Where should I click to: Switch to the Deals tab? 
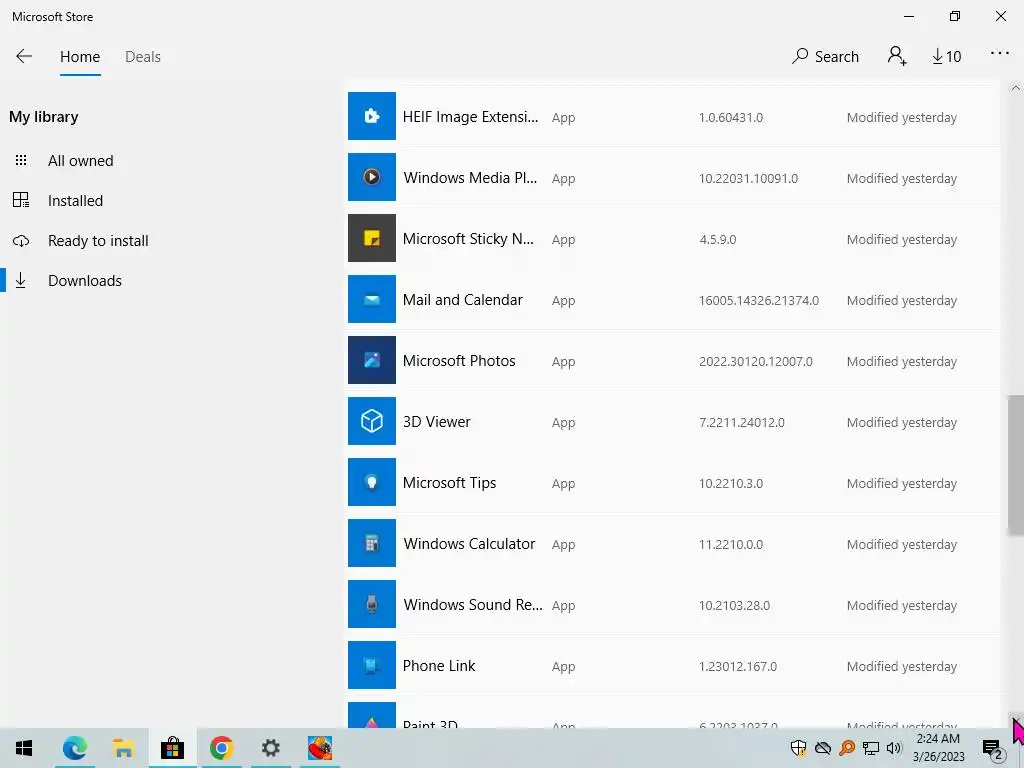pyautogui.click(x=143, y=57)
